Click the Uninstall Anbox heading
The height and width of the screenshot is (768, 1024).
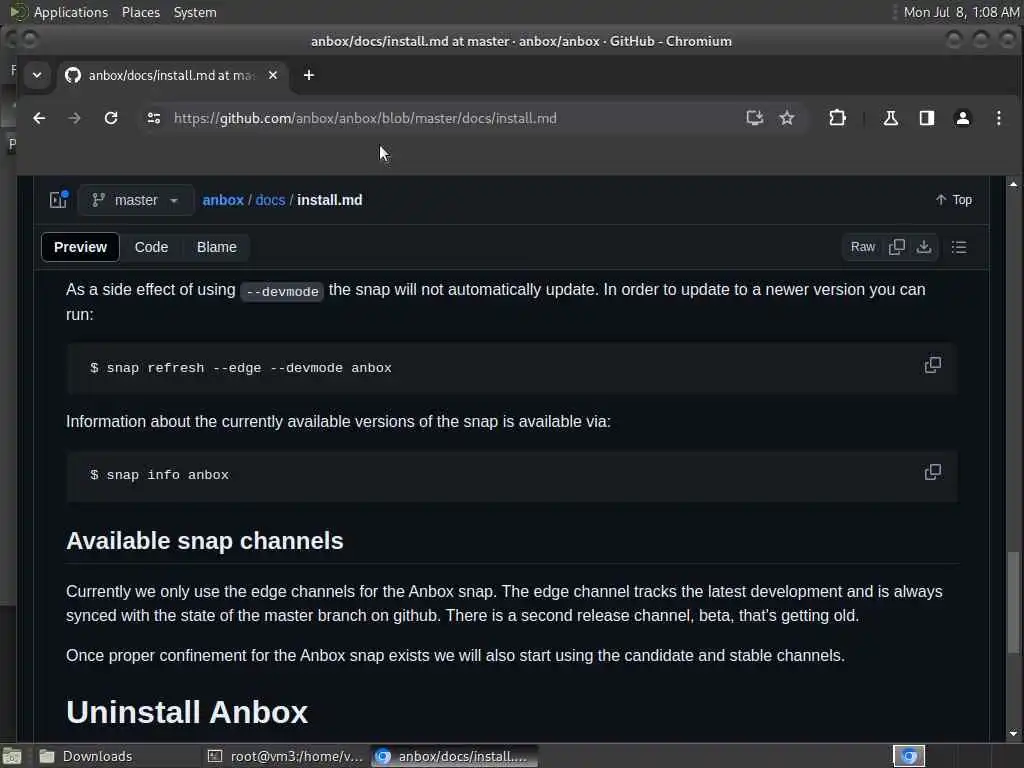(x=187, y=712)
